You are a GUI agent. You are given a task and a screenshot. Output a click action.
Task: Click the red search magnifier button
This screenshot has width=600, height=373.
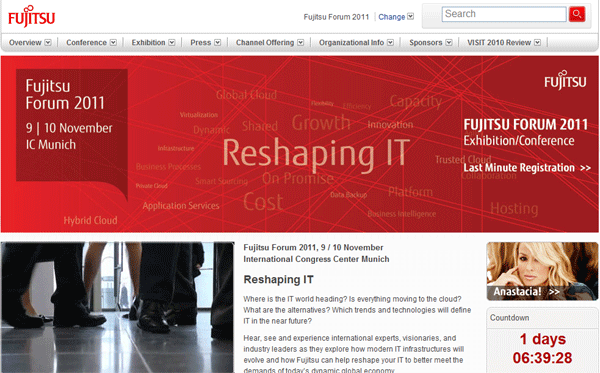577,14
